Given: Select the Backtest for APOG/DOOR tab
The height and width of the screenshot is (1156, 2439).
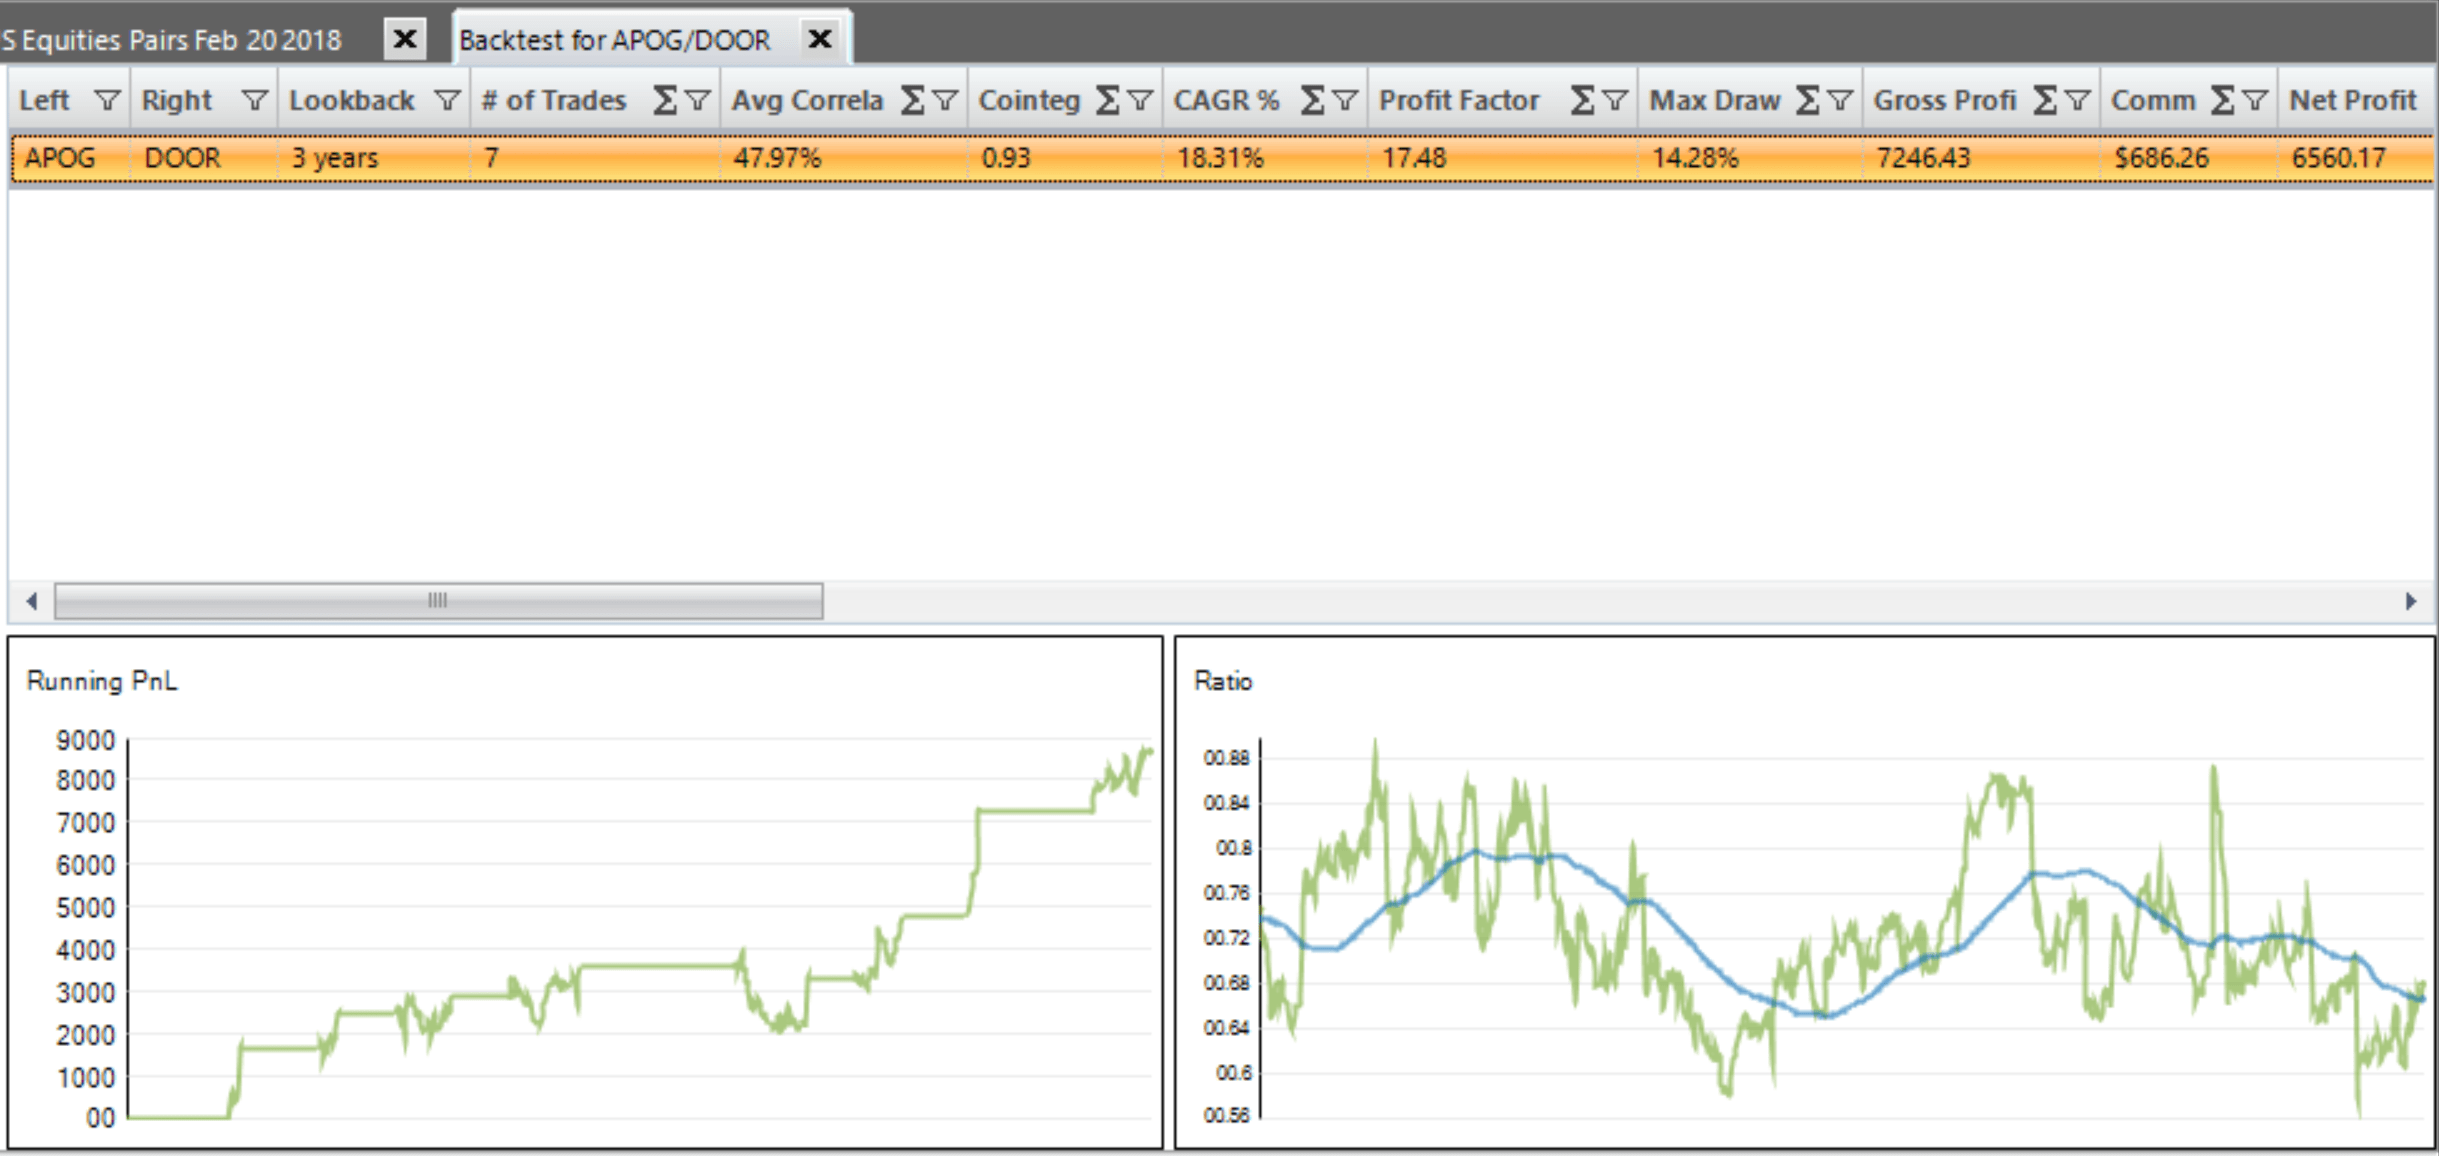Looking at the screenshot, I should coord(615,40).
